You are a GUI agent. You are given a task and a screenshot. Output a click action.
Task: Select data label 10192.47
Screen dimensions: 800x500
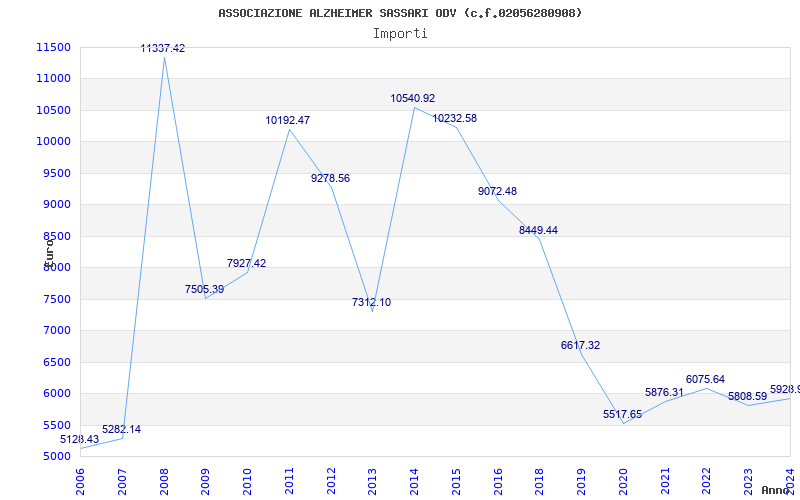[x=288, y=120]
